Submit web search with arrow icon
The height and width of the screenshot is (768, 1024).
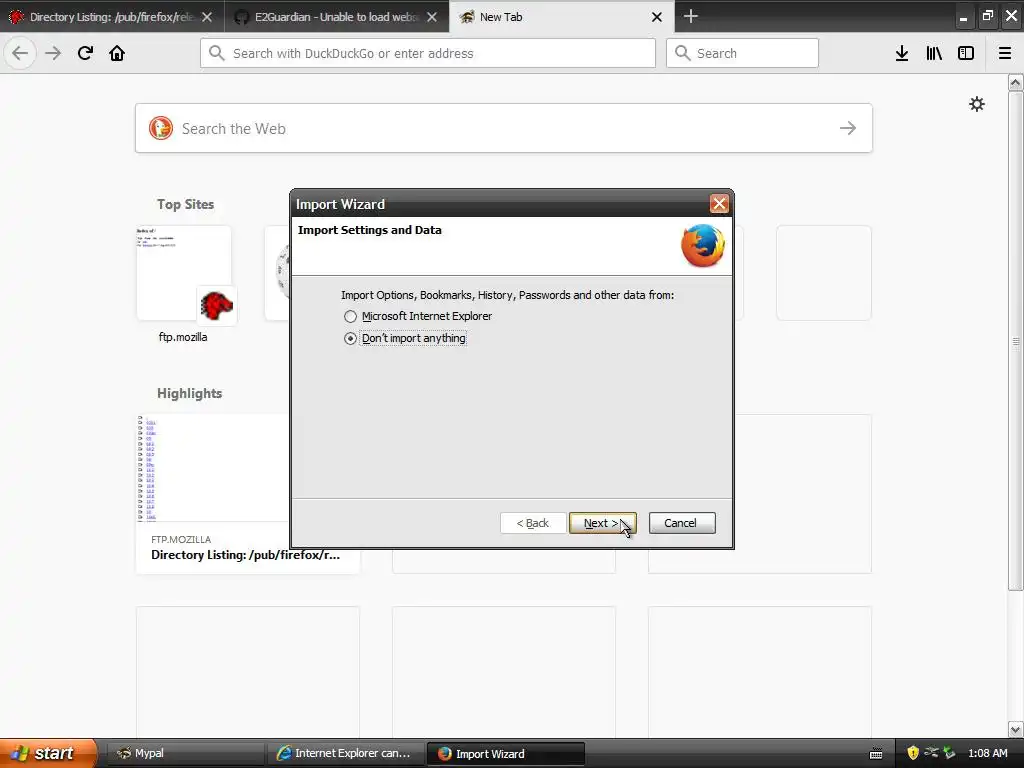[848, 128]
